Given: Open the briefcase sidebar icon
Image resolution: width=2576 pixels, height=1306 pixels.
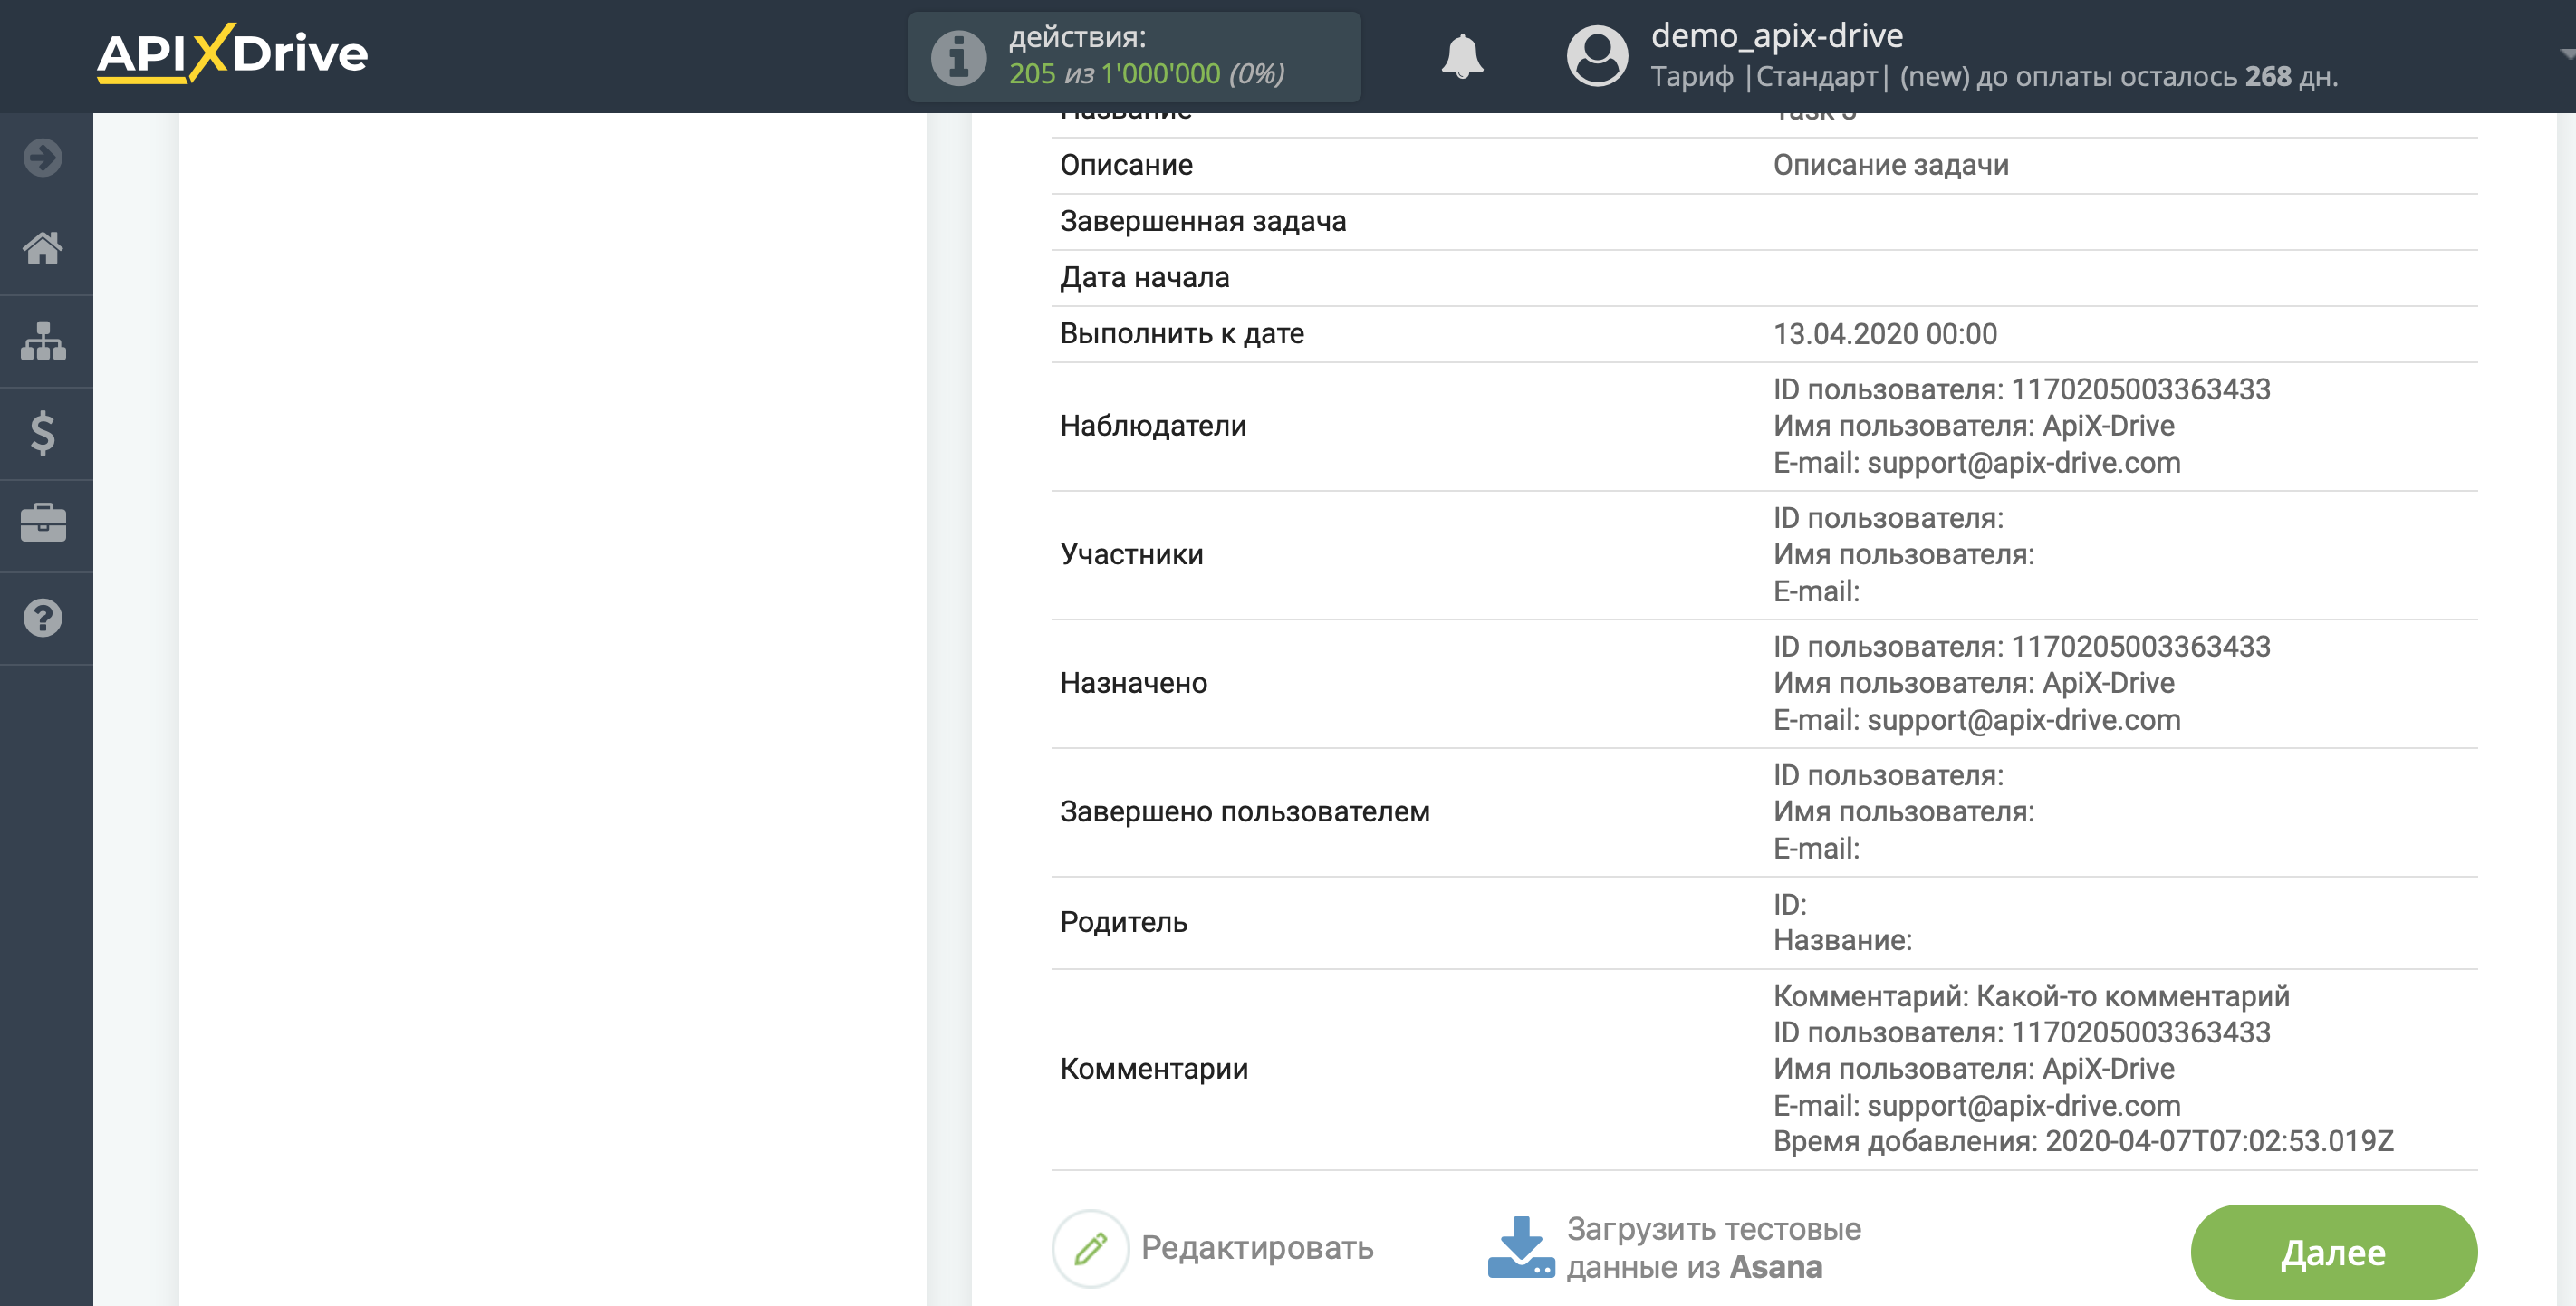Looking at the screenshot, I should coord(43,523).
